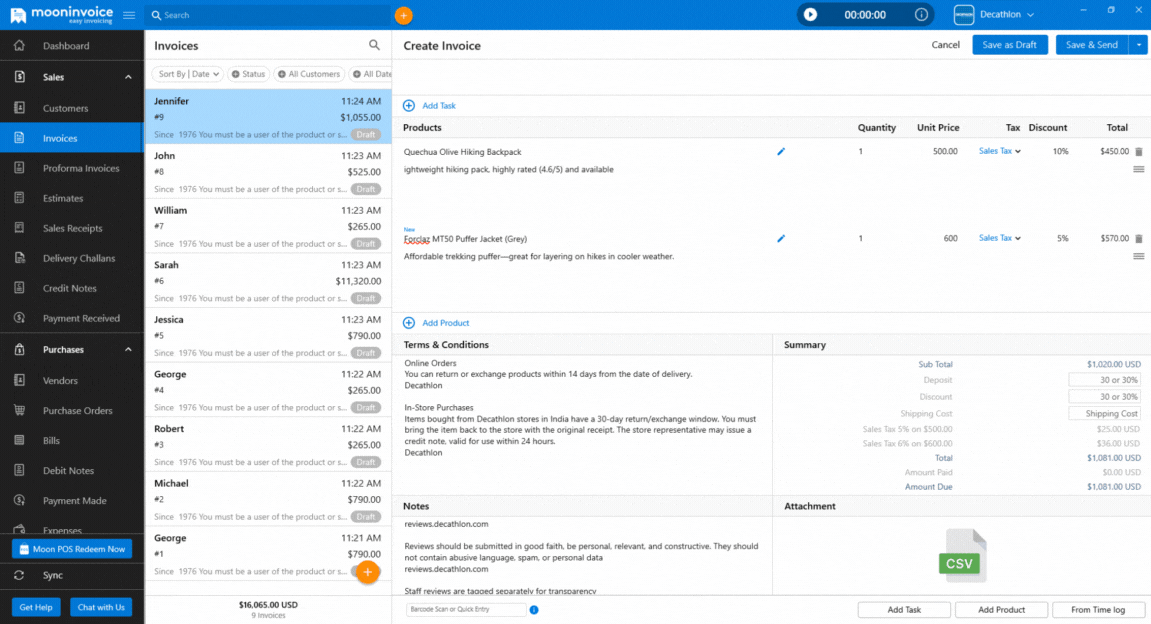
Task: Click the Sync icon
Action: [20, 576]
